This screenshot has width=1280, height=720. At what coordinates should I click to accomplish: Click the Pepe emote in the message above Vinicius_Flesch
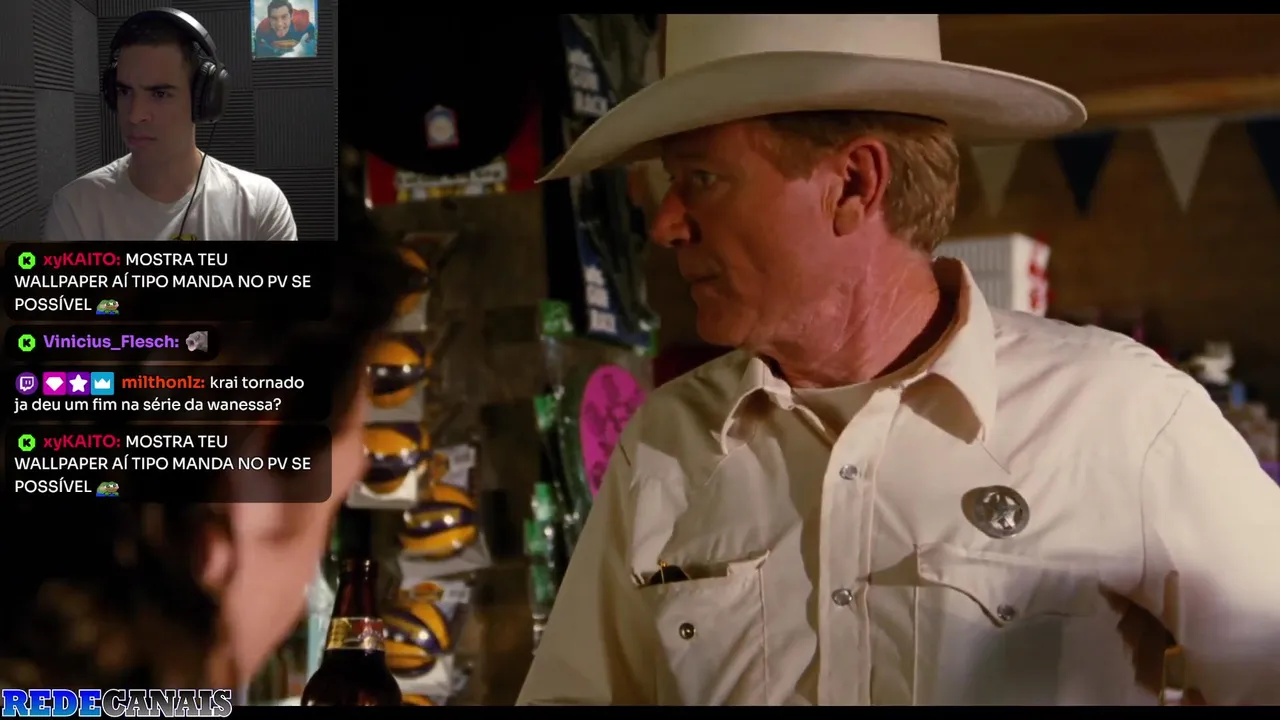[x=108, y=306]
